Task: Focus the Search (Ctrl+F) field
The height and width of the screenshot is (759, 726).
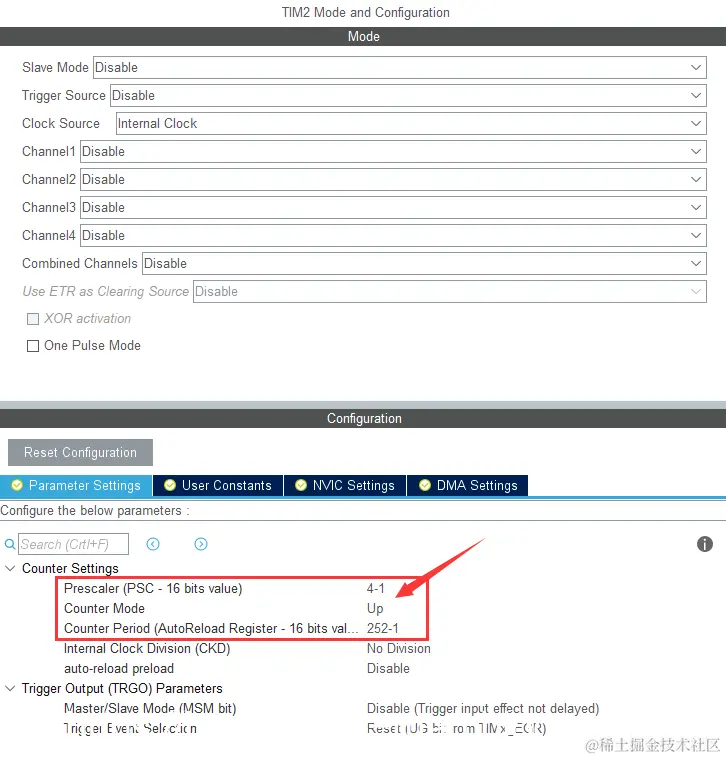Action: 74,544
